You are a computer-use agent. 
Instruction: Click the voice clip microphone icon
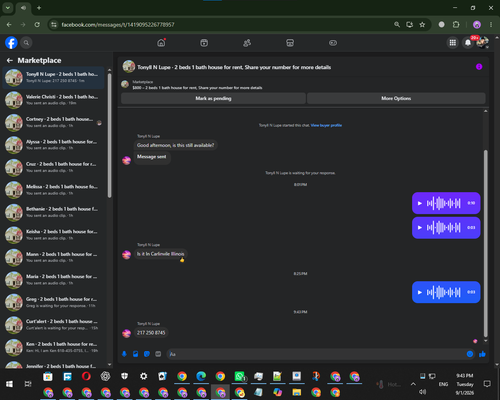tap(124, 354)
